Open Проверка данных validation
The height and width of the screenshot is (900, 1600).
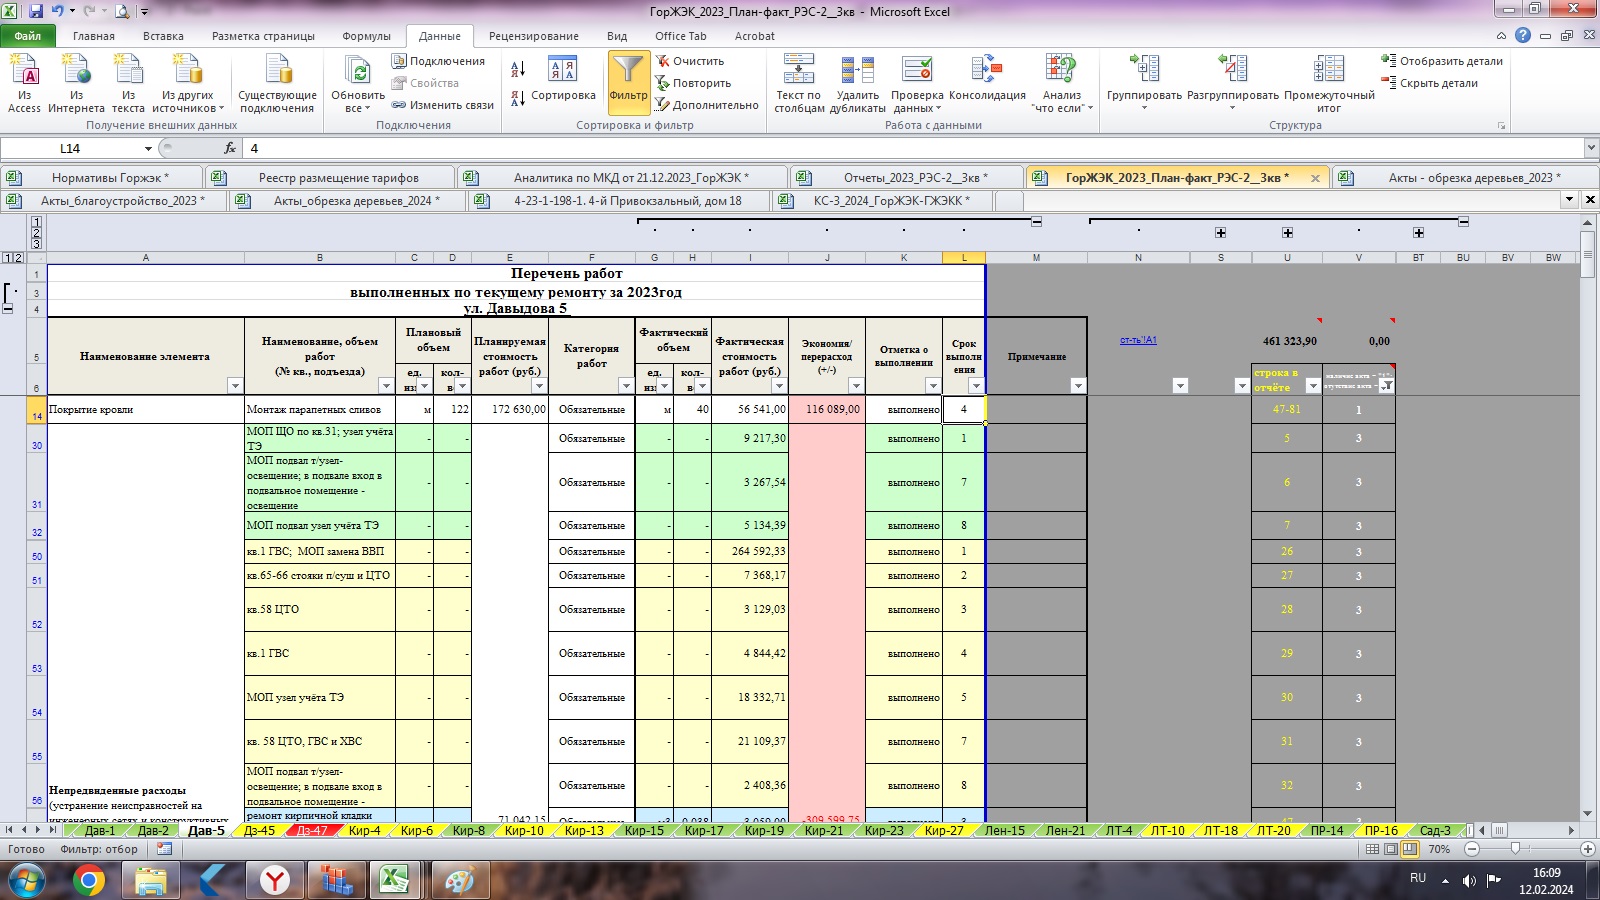917,83
